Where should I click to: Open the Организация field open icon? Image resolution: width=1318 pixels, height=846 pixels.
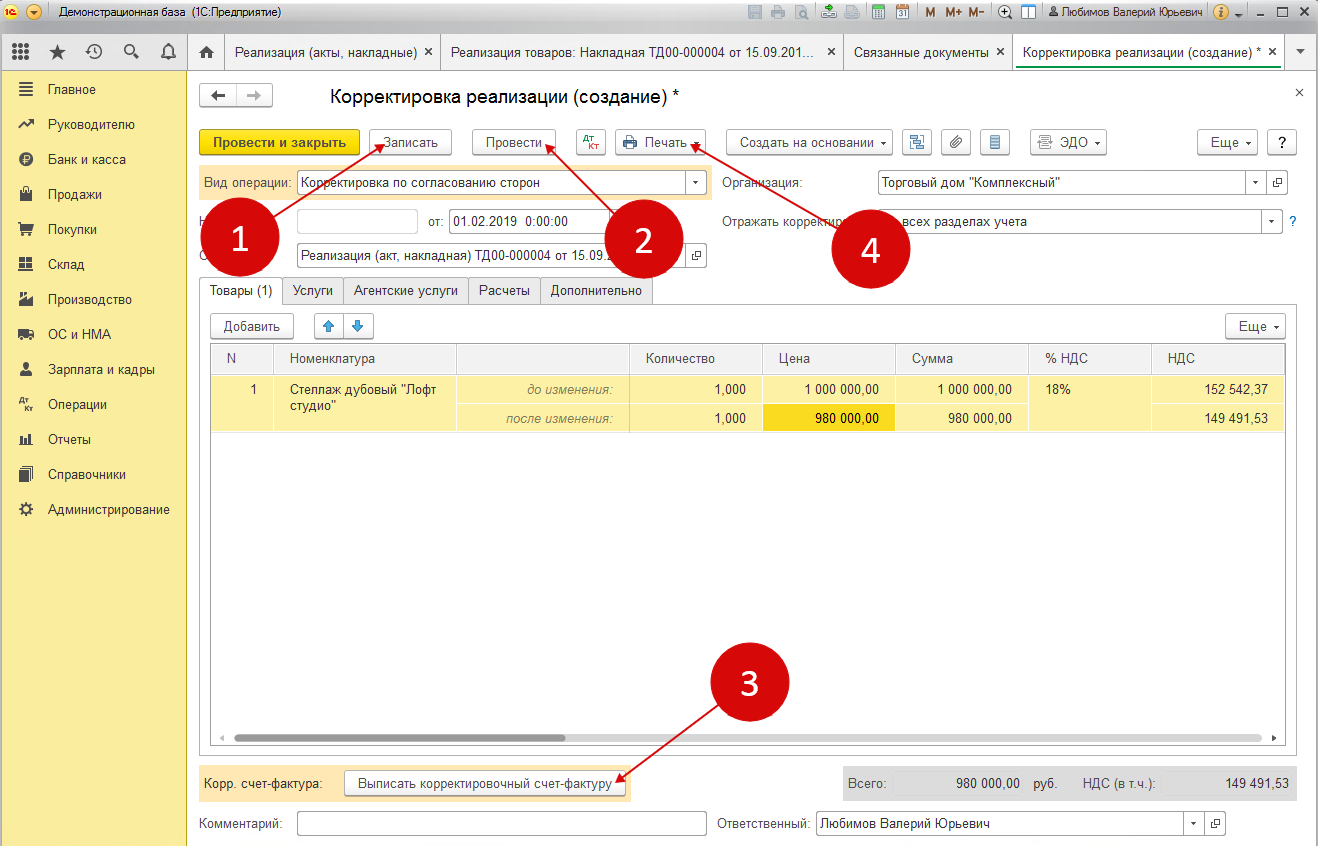[x=1277, y=183]
